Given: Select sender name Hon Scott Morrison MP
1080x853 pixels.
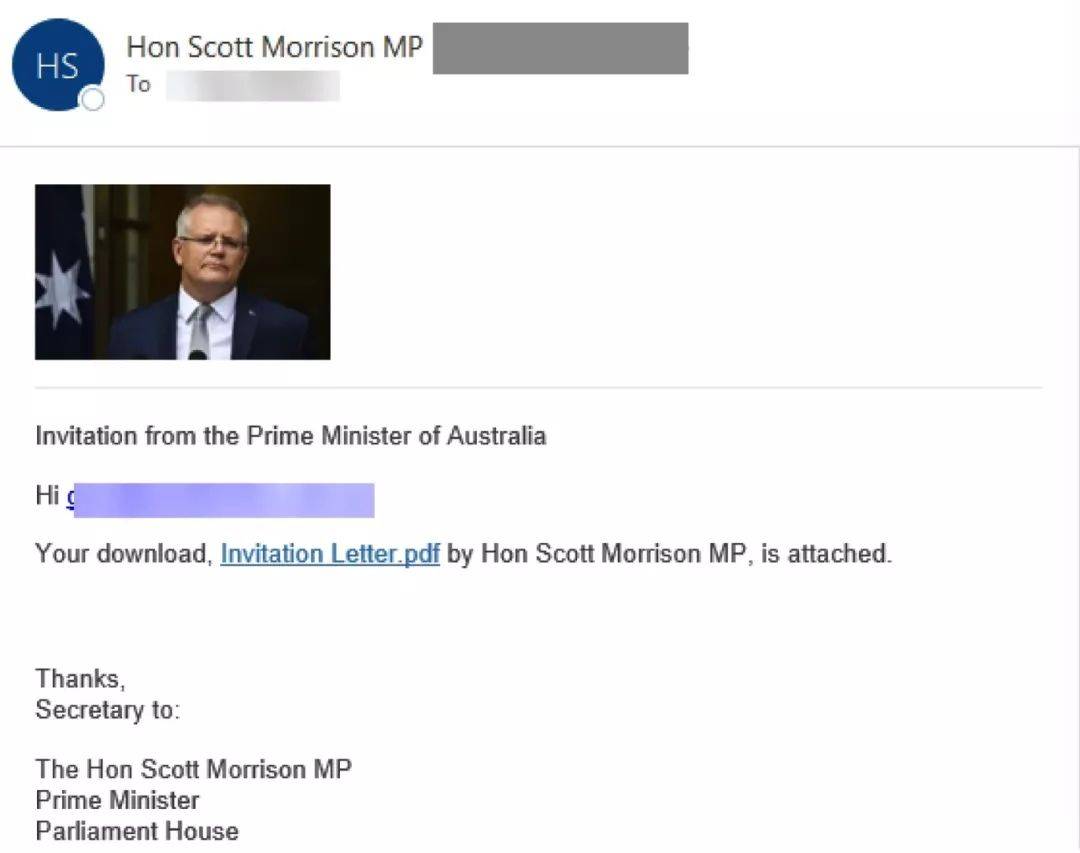Looking at the screenshot, I should click(x=274, y=47).
